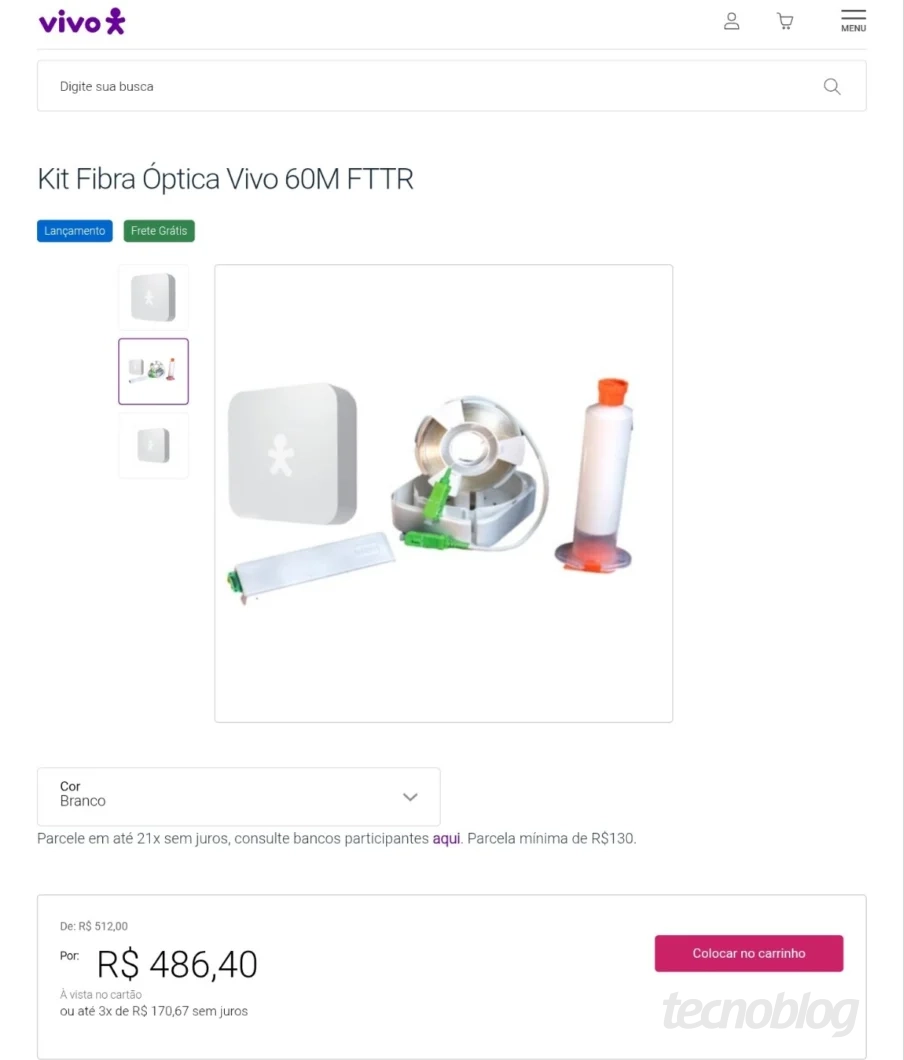
Task: Click the magnifier inside the search bar
Action: 832,86
